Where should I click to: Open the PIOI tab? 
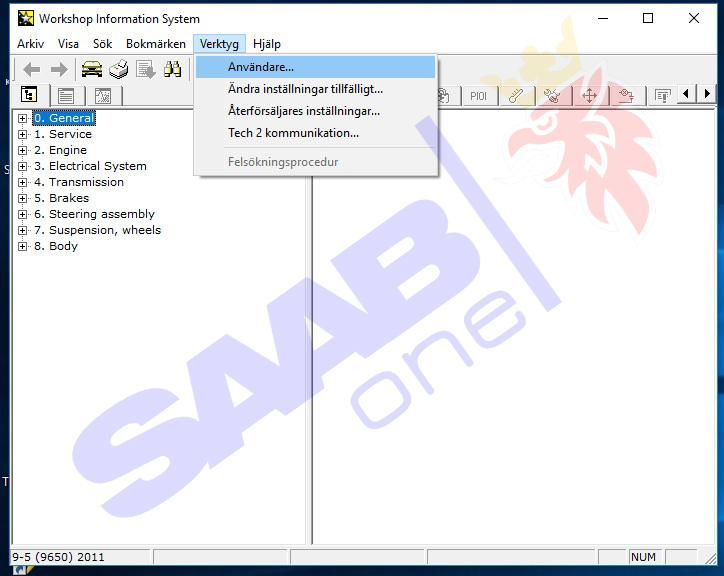478,96
